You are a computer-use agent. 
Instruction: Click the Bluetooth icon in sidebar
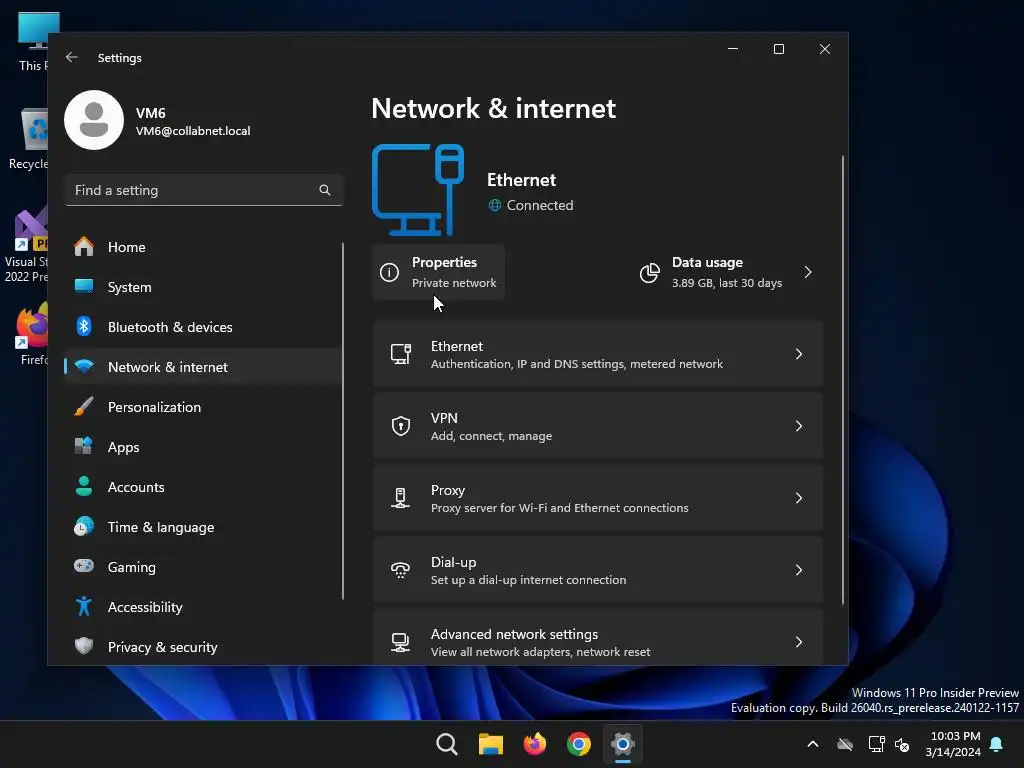[84, 327]
